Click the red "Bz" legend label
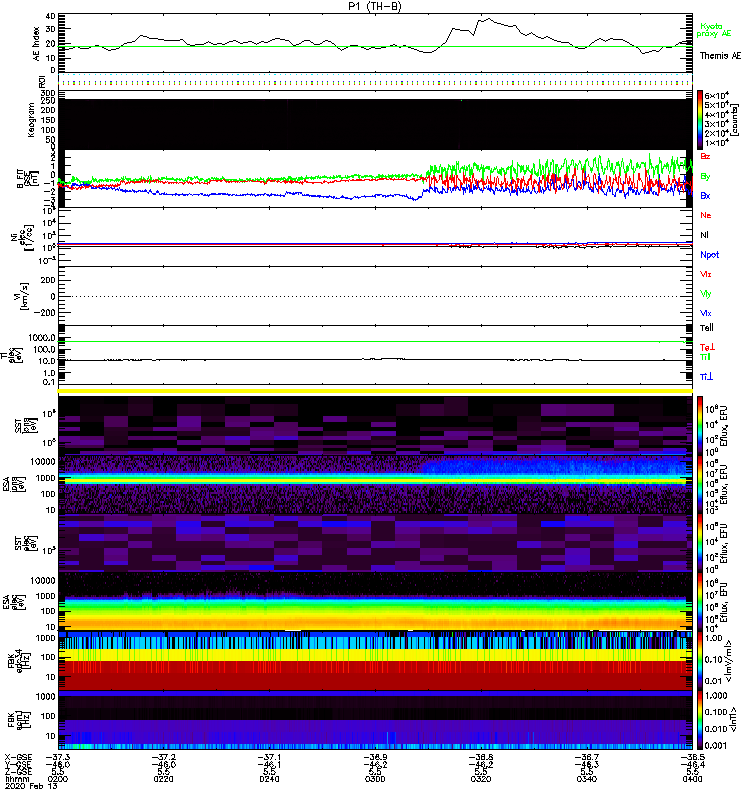 (x=705, y=156)
